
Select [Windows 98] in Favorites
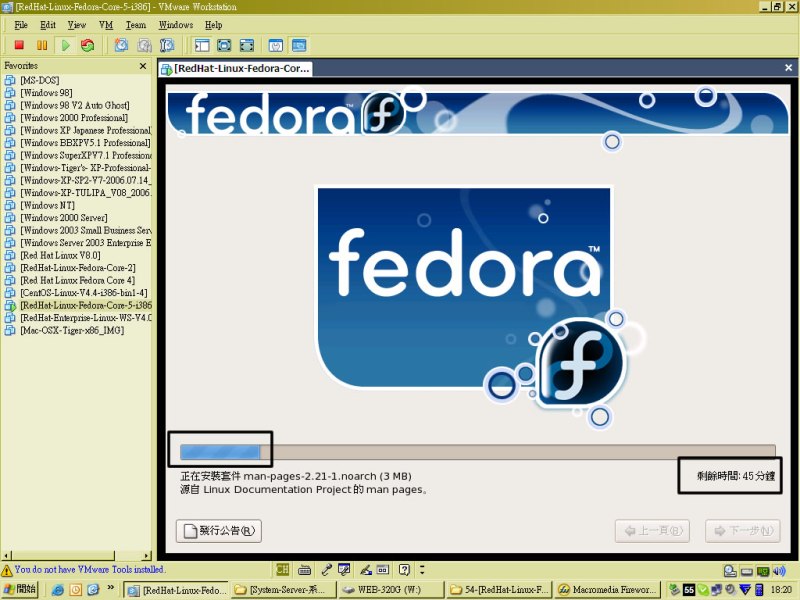pyautogui.click(x=46, y=93)
